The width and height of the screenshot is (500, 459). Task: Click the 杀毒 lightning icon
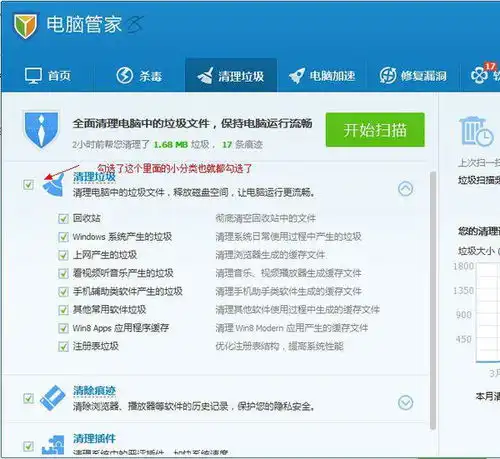tap(125, 75)
